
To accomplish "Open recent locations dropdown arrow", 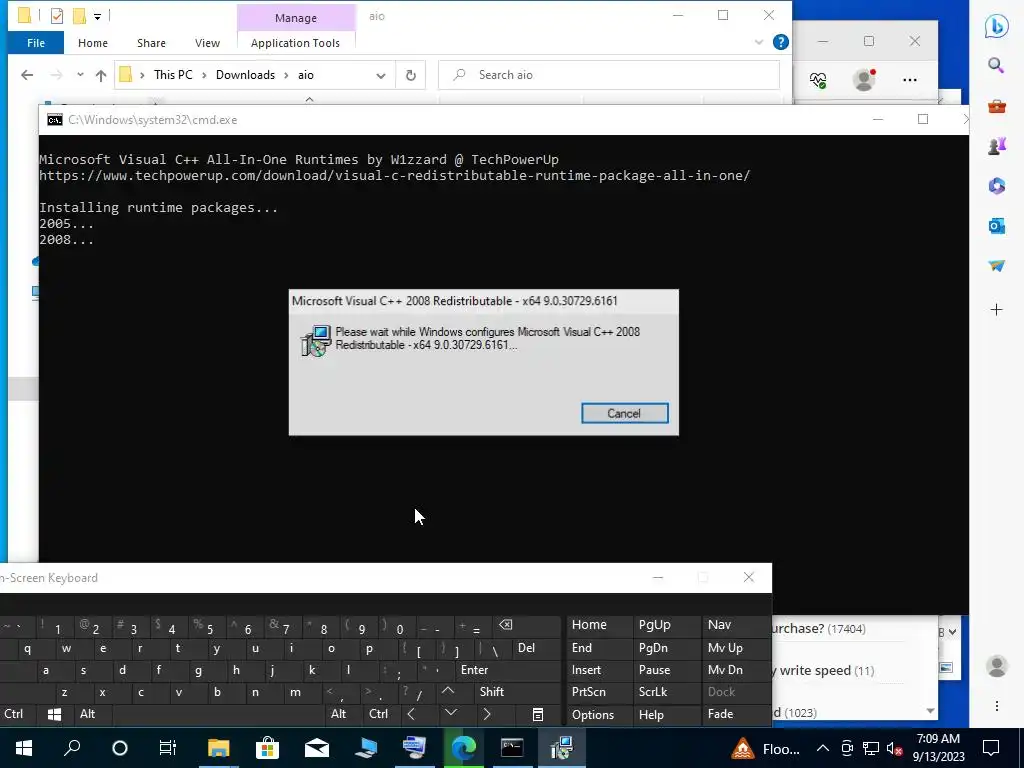I will tap(80, 75).
